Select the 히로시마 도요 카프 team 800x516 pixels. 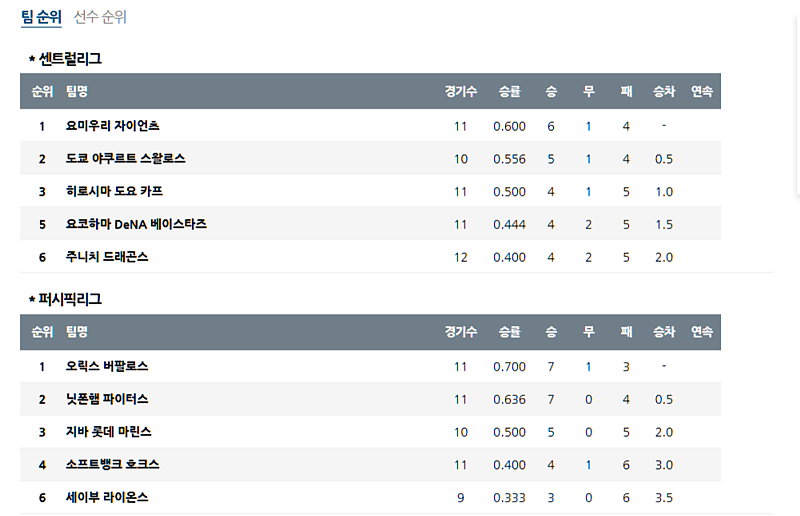click(114, 191)
